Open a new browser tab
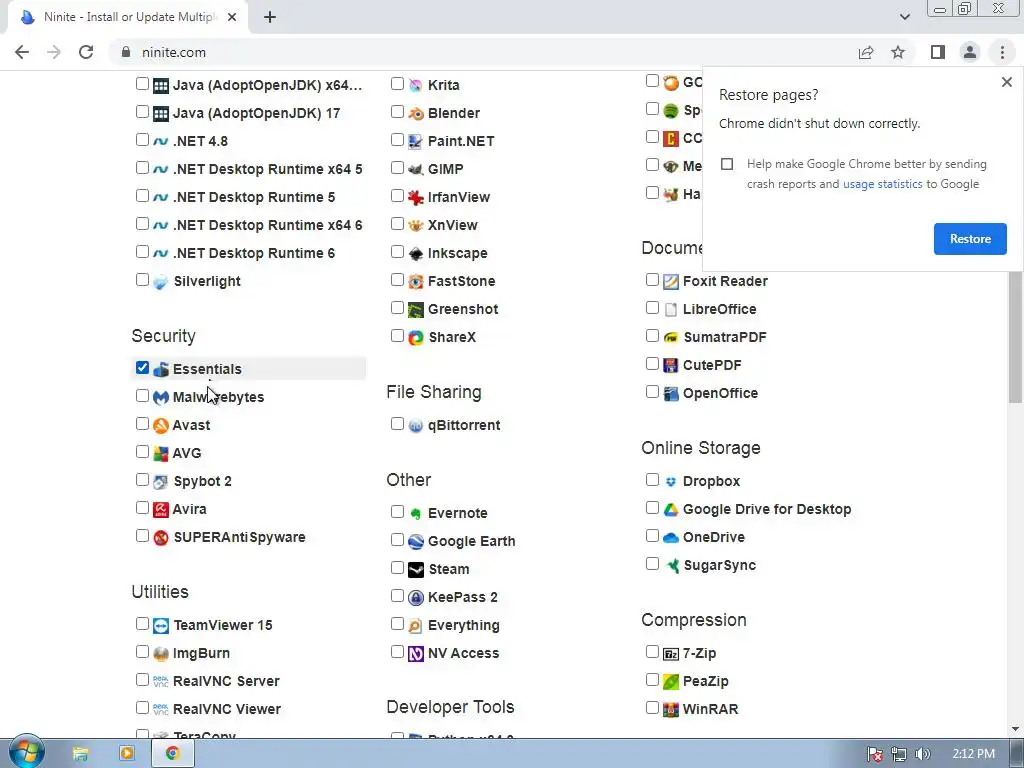This screenshot has width=1024, height=768. [270, 17]
